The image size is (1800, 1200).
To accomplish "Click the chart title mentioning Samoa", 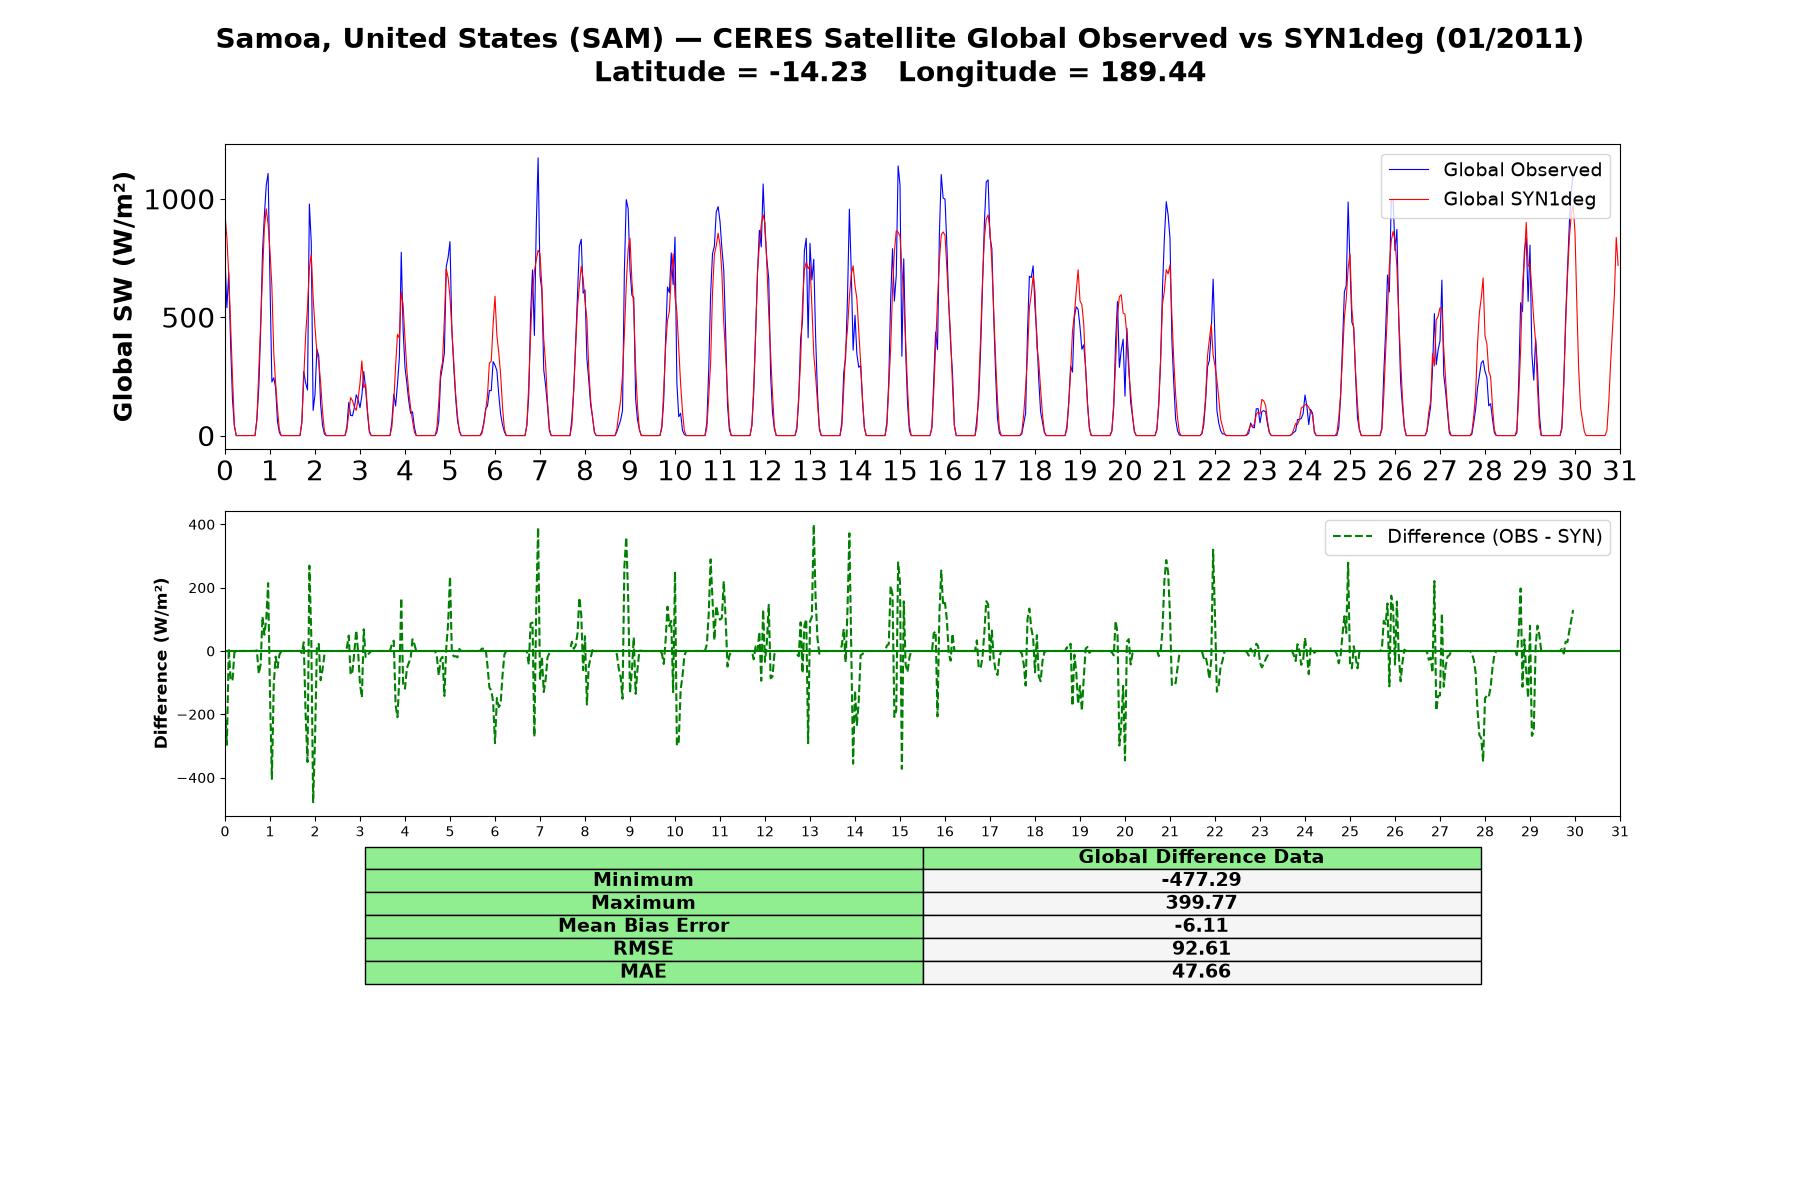I will click(900, 39).
